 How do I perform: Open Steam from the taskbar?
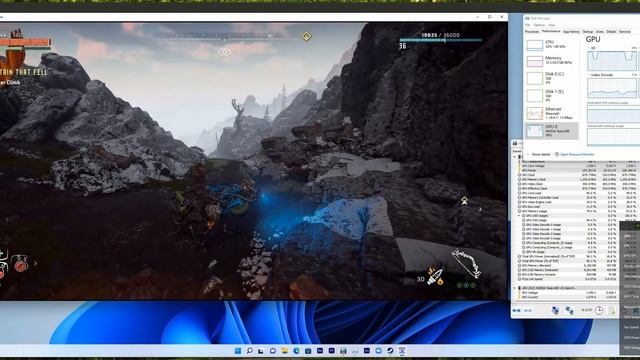coord(390,351)
